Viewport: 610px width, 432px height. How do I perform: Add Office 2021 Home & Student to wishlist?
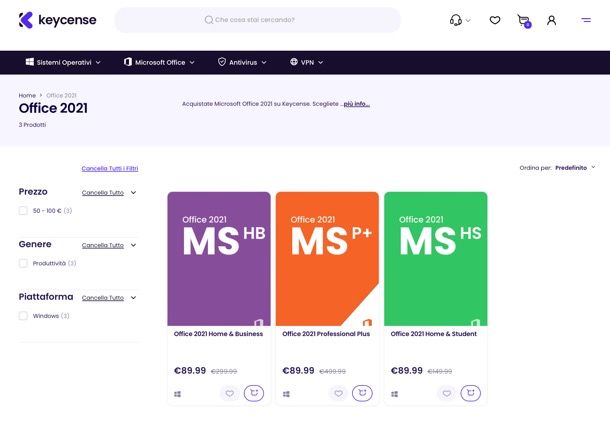point(447,393)
